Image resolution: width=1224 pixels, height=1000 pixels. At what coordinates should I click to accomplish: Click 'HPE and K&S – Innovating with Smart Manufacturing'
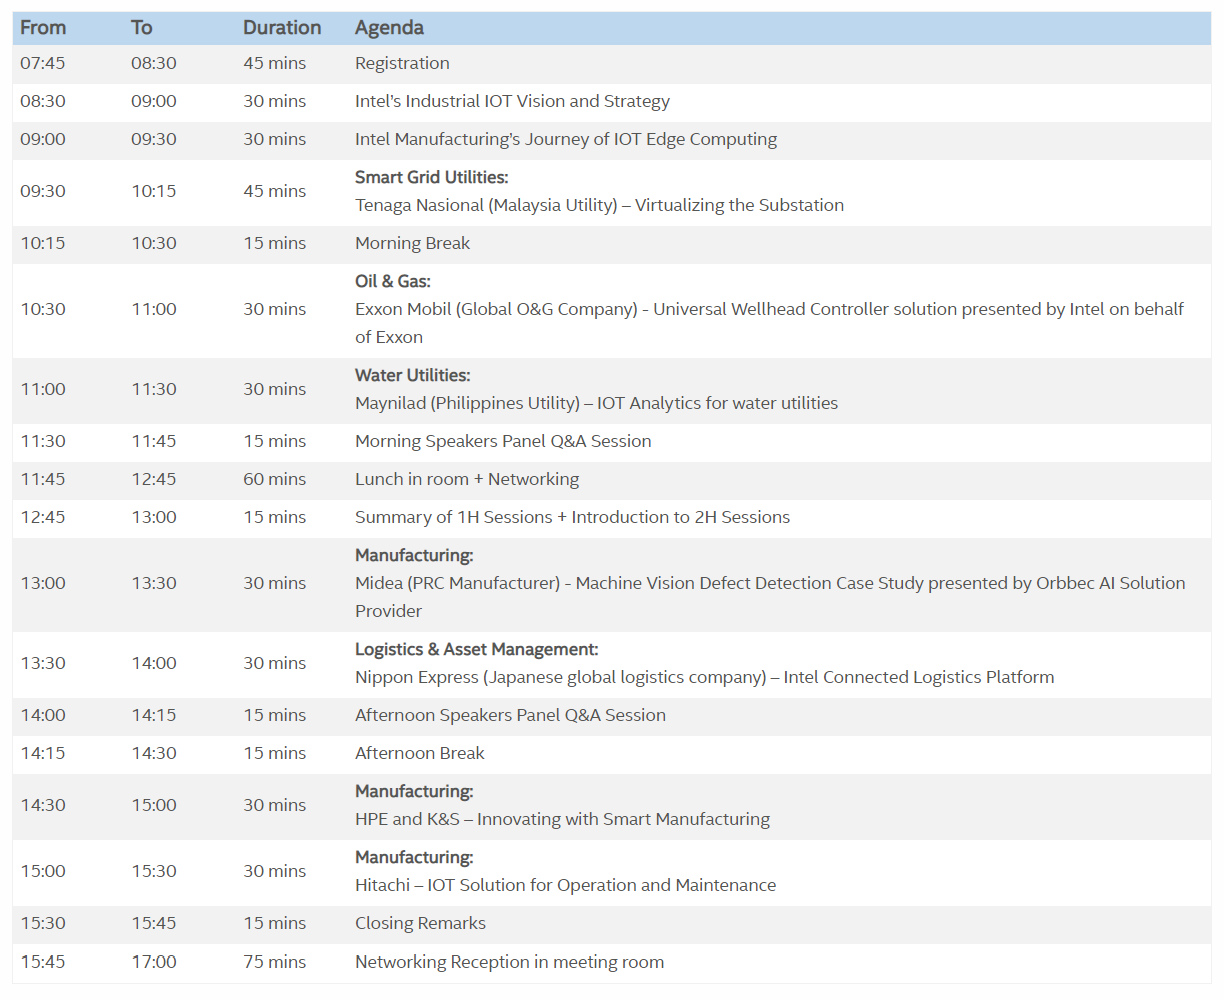coord(562,819)
